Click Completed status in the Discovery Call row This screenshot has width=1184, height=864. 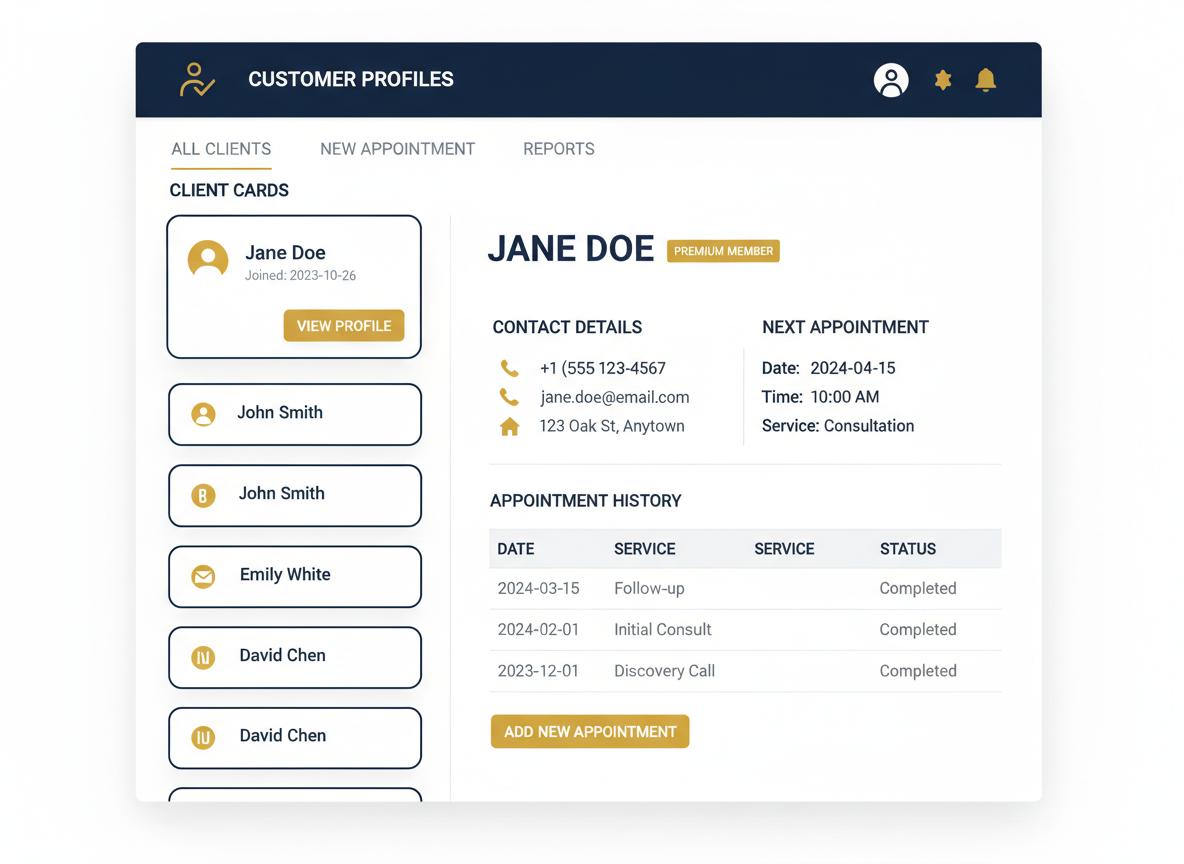coord(917,671)
